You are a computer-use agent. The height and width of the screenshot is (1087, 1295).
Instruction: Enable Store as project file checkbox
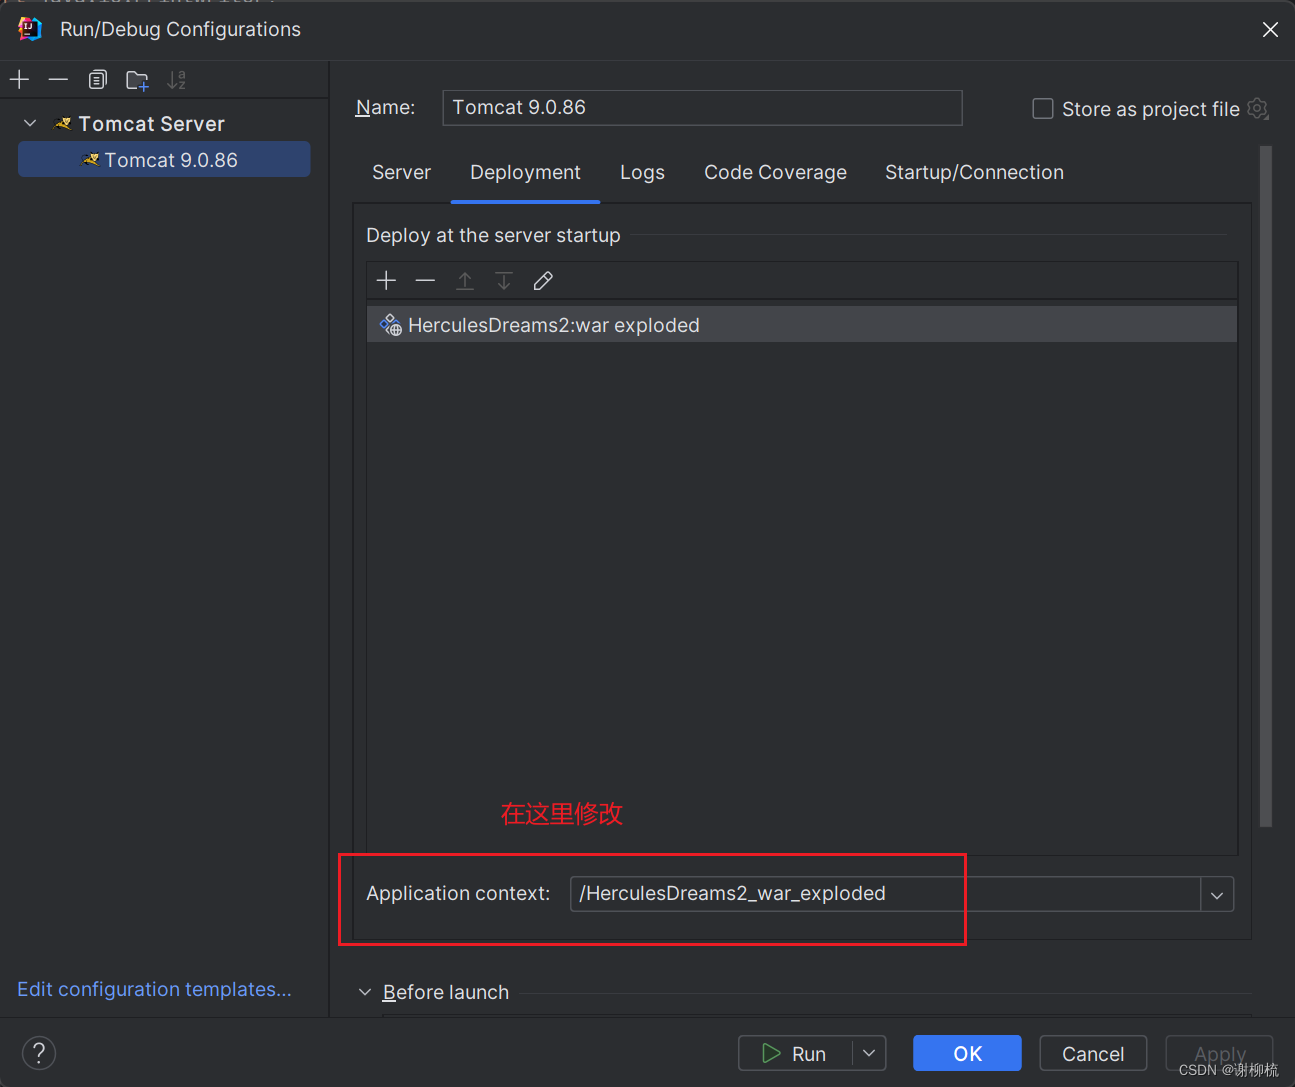[1043, 109]
